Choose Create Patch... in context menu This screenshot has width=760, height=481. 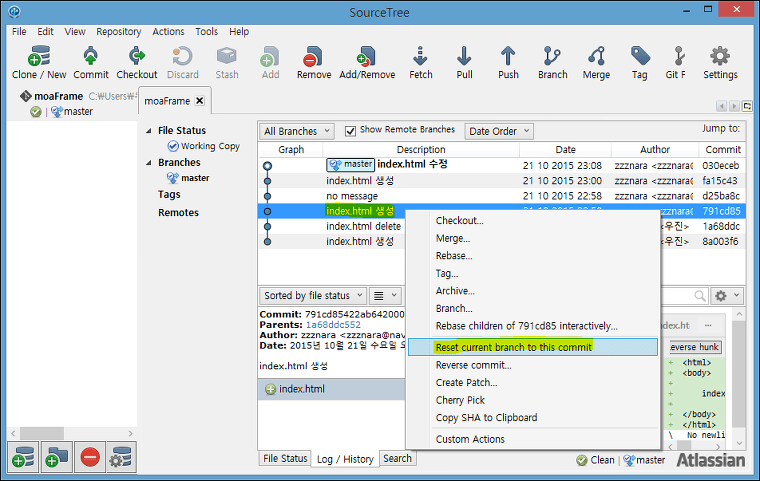533,383
